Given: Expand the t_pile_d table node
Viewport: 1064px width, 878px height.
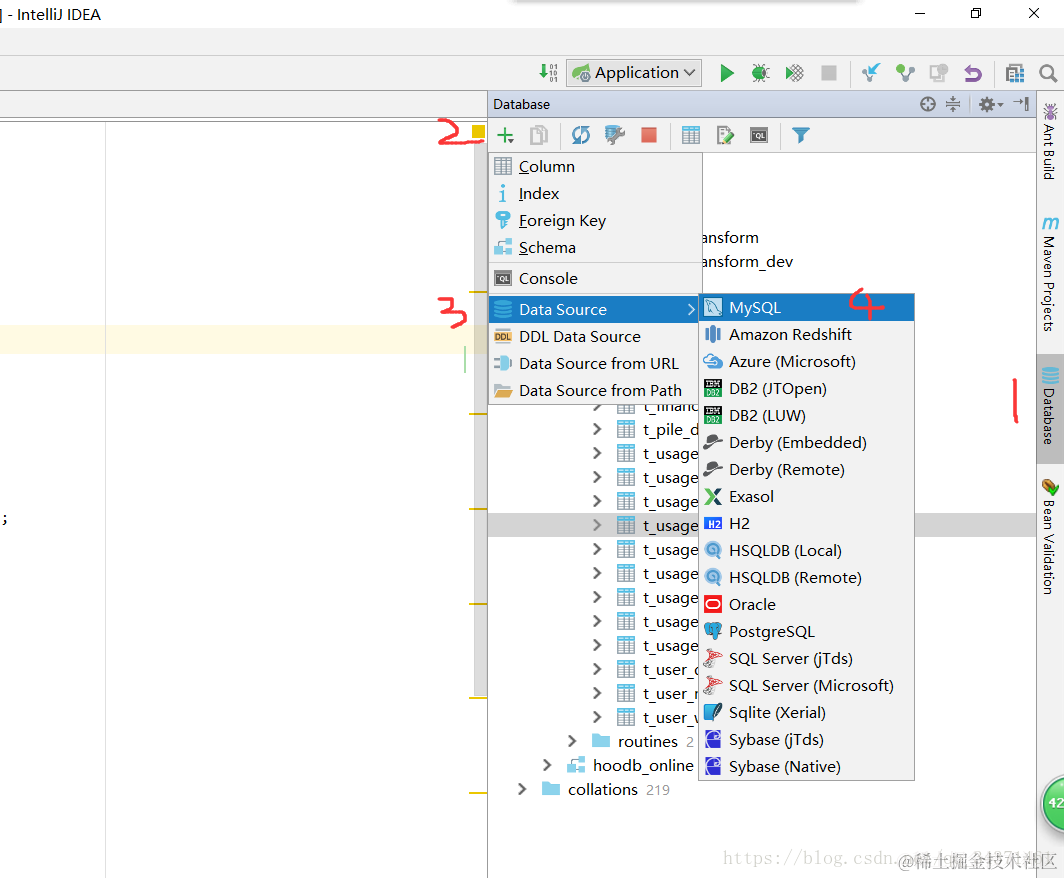Looking at the screenshot, I should pyautogui.click(x=597, y=430).
